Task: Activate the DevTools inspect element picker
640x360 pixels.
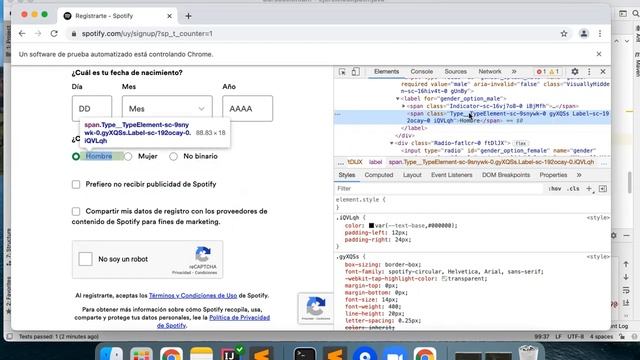Action: (x=342, y=72)
